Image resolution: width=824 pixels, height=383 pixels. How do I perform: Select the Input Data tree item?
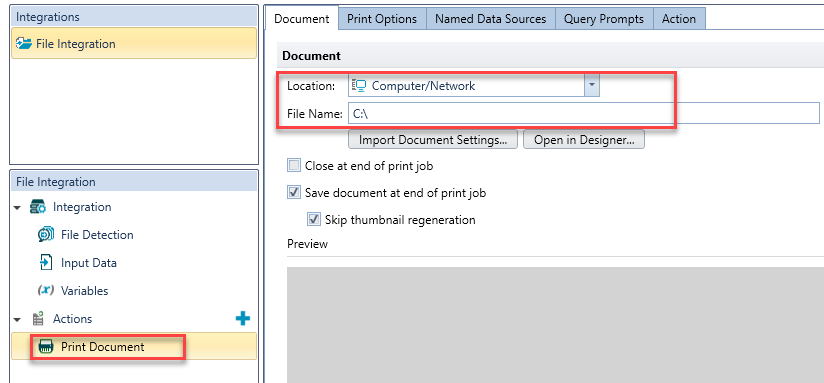click(88, 263)
